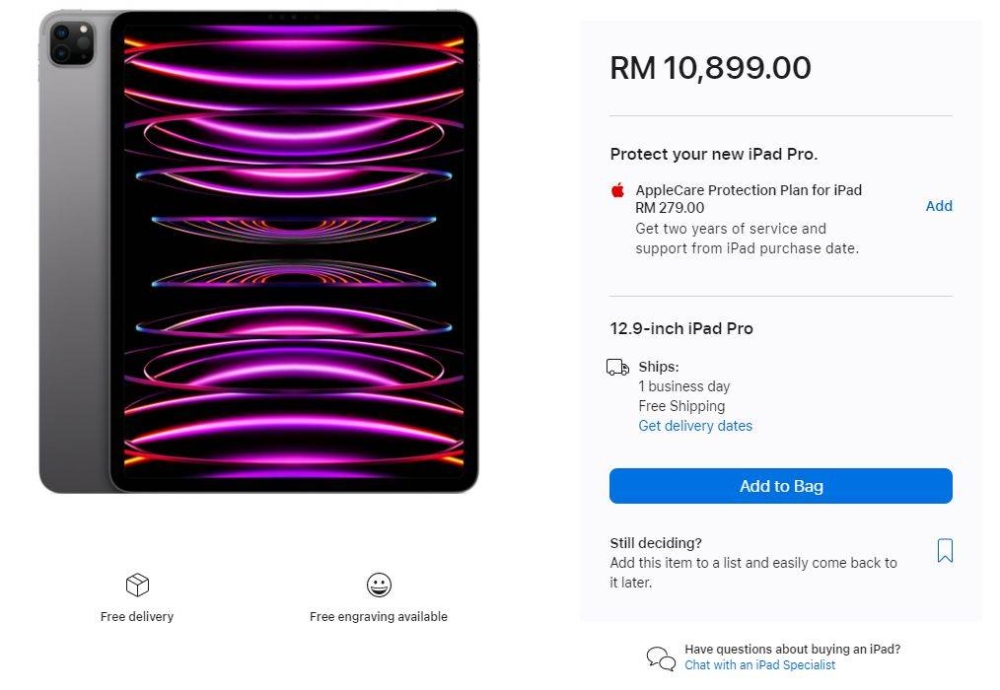
Task: Click the iPad Pro product image
Action: 259,252
